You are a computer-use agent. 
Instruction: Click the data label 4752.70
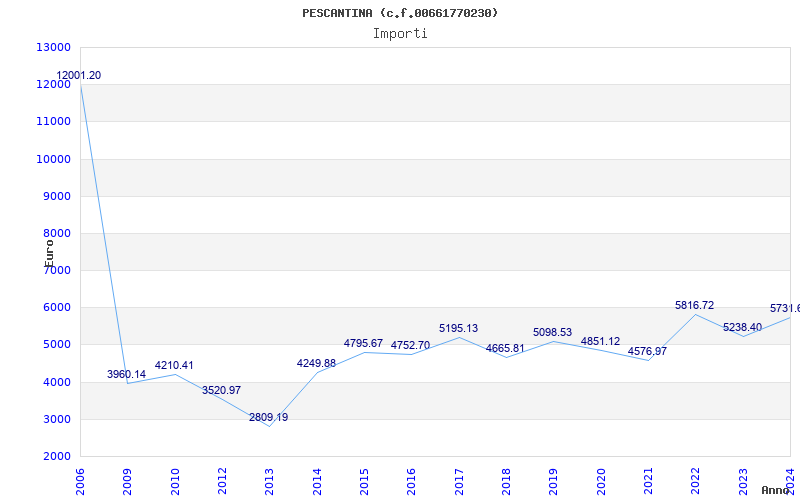click(410, 346)
